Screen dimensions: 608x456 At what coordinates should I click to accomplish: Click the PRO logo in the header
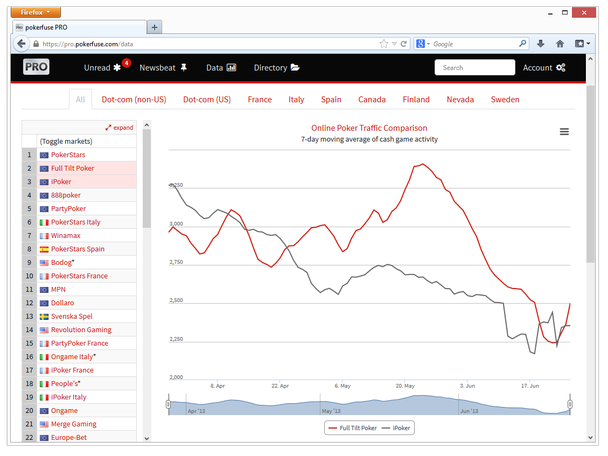click(36, 67)
